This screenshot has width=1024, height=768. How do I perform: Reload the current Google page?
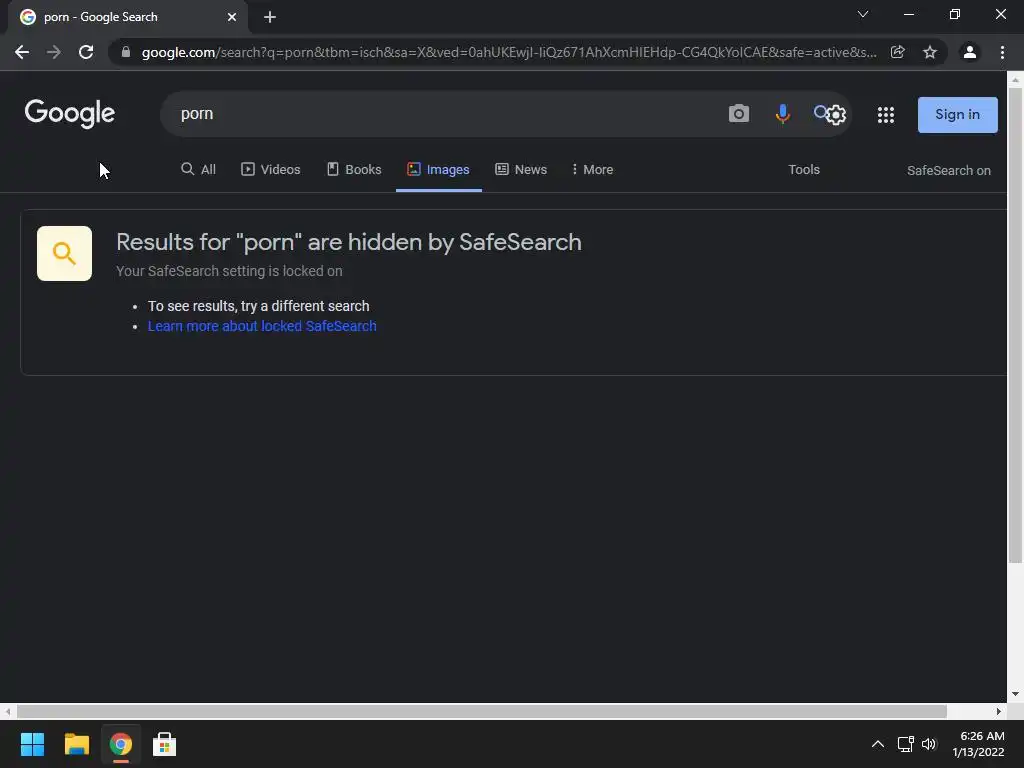click(86, 52)
